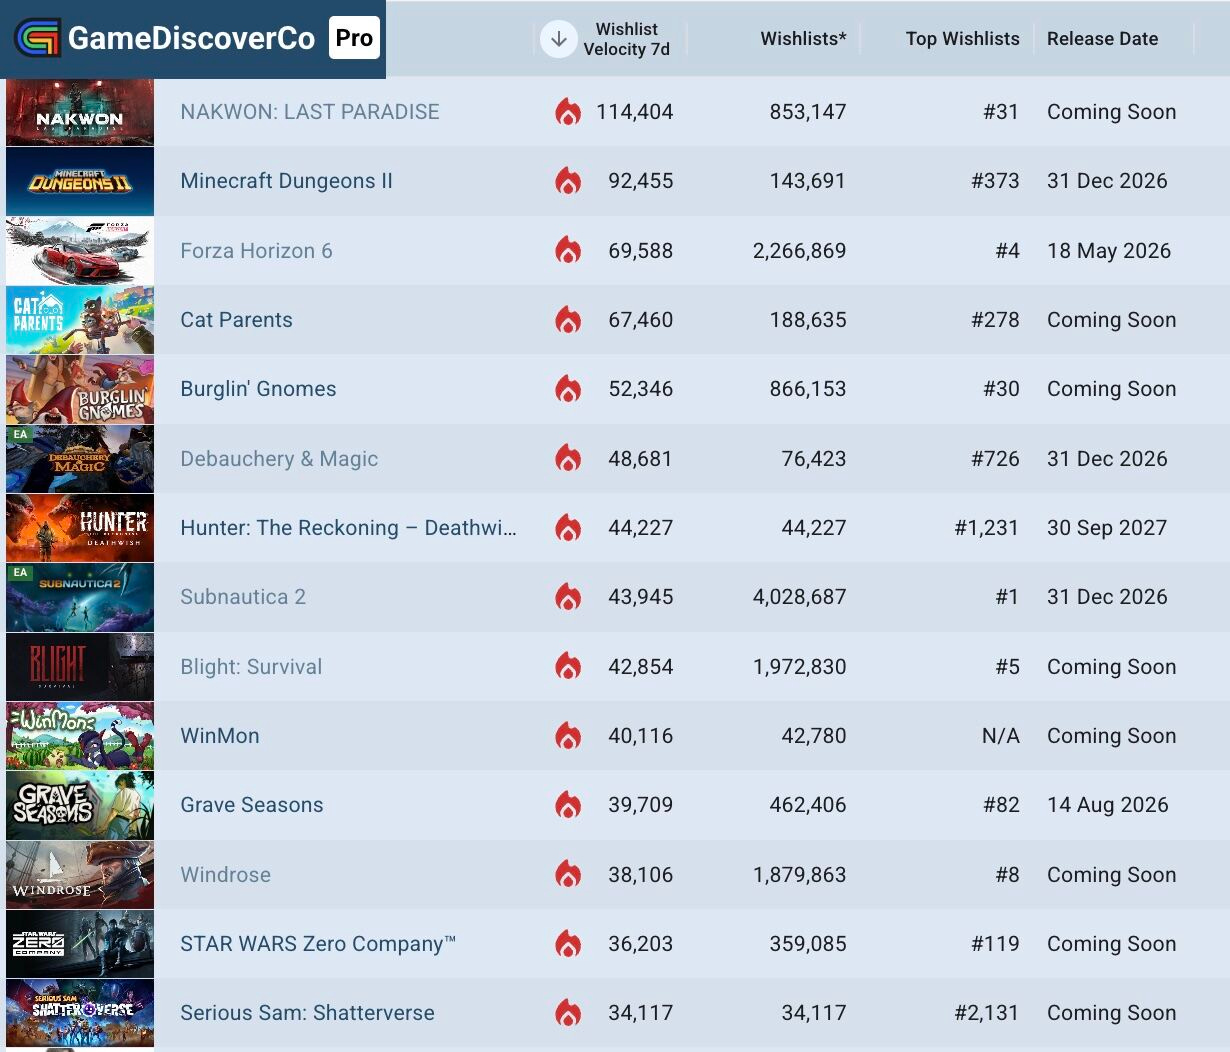Screen dimensions: 1230x1052
Task: Click the Blight Survival thumbnail
Action: pyautogui.click(x=80, y=667)
